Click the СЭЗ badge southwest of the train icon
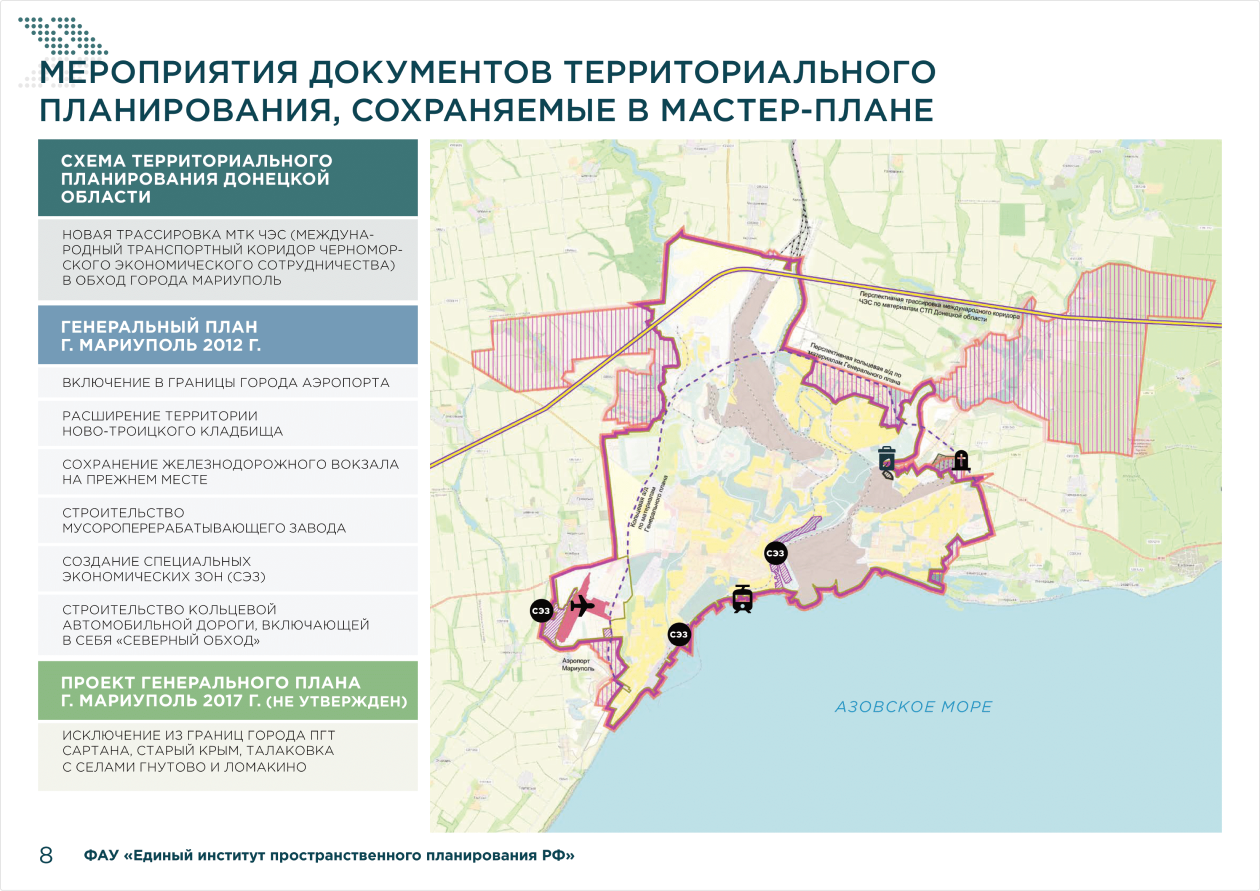This screenshot has width=1260, height=891. [679, 634]
